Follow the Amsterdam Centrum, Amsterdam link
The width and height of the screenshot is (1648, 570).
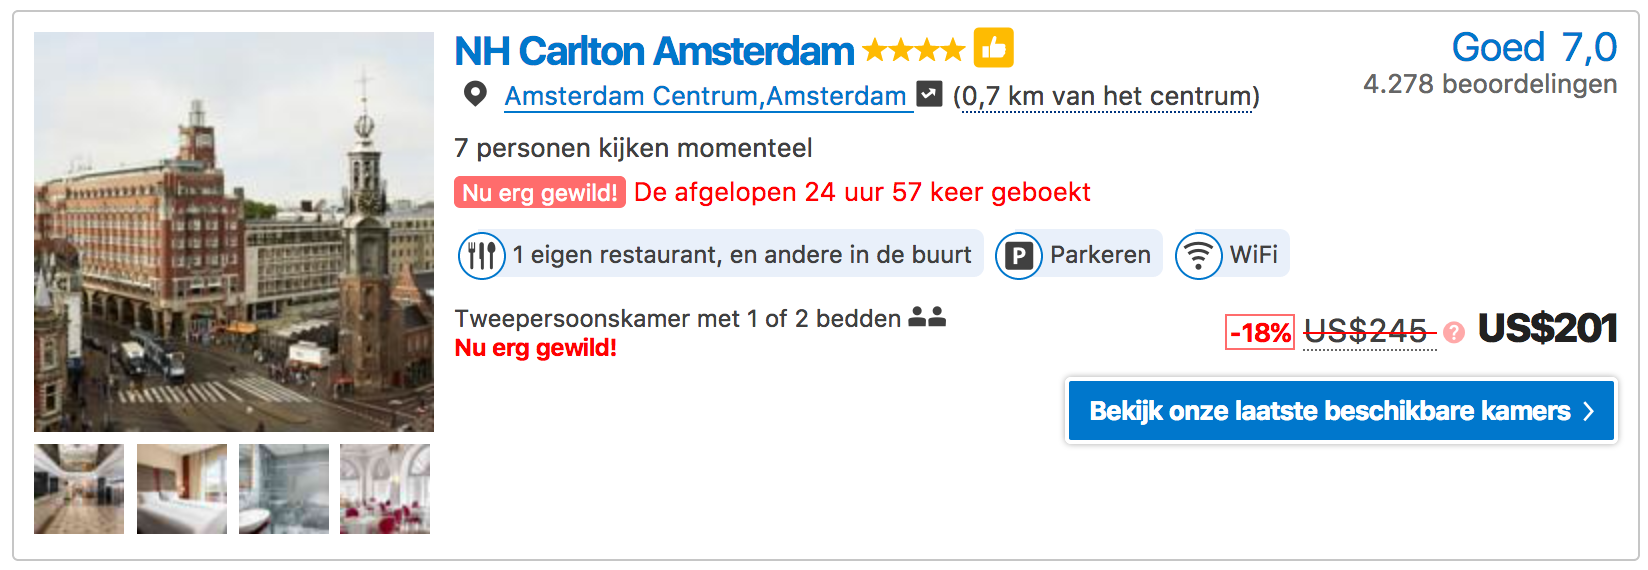pyautogui.click(x=705, y=96)
